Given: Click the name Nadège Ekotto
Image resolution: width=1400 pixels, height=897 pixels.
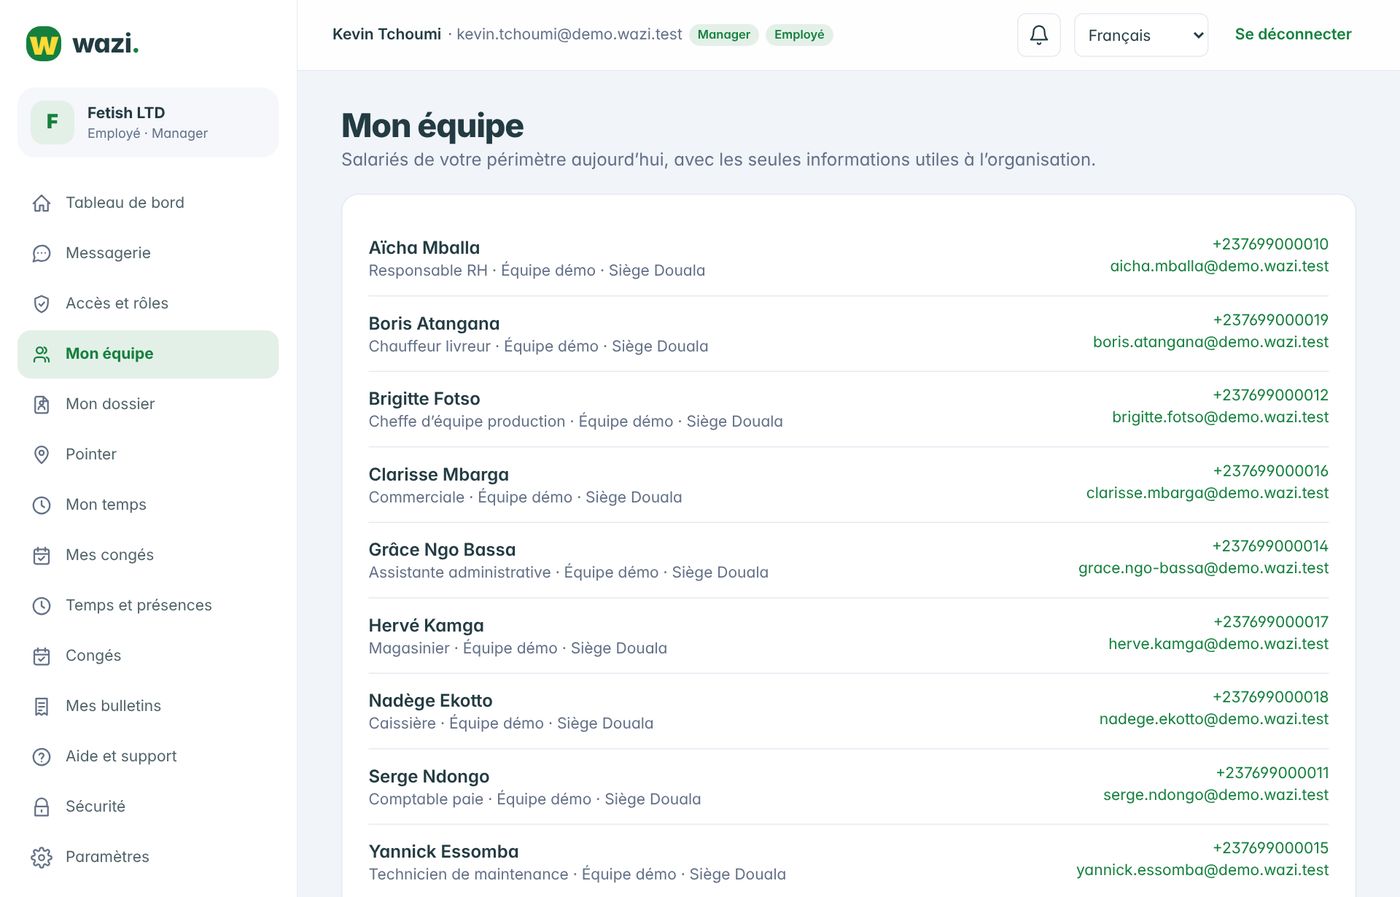Looking at the screenshot, I should tap(431, 701).
